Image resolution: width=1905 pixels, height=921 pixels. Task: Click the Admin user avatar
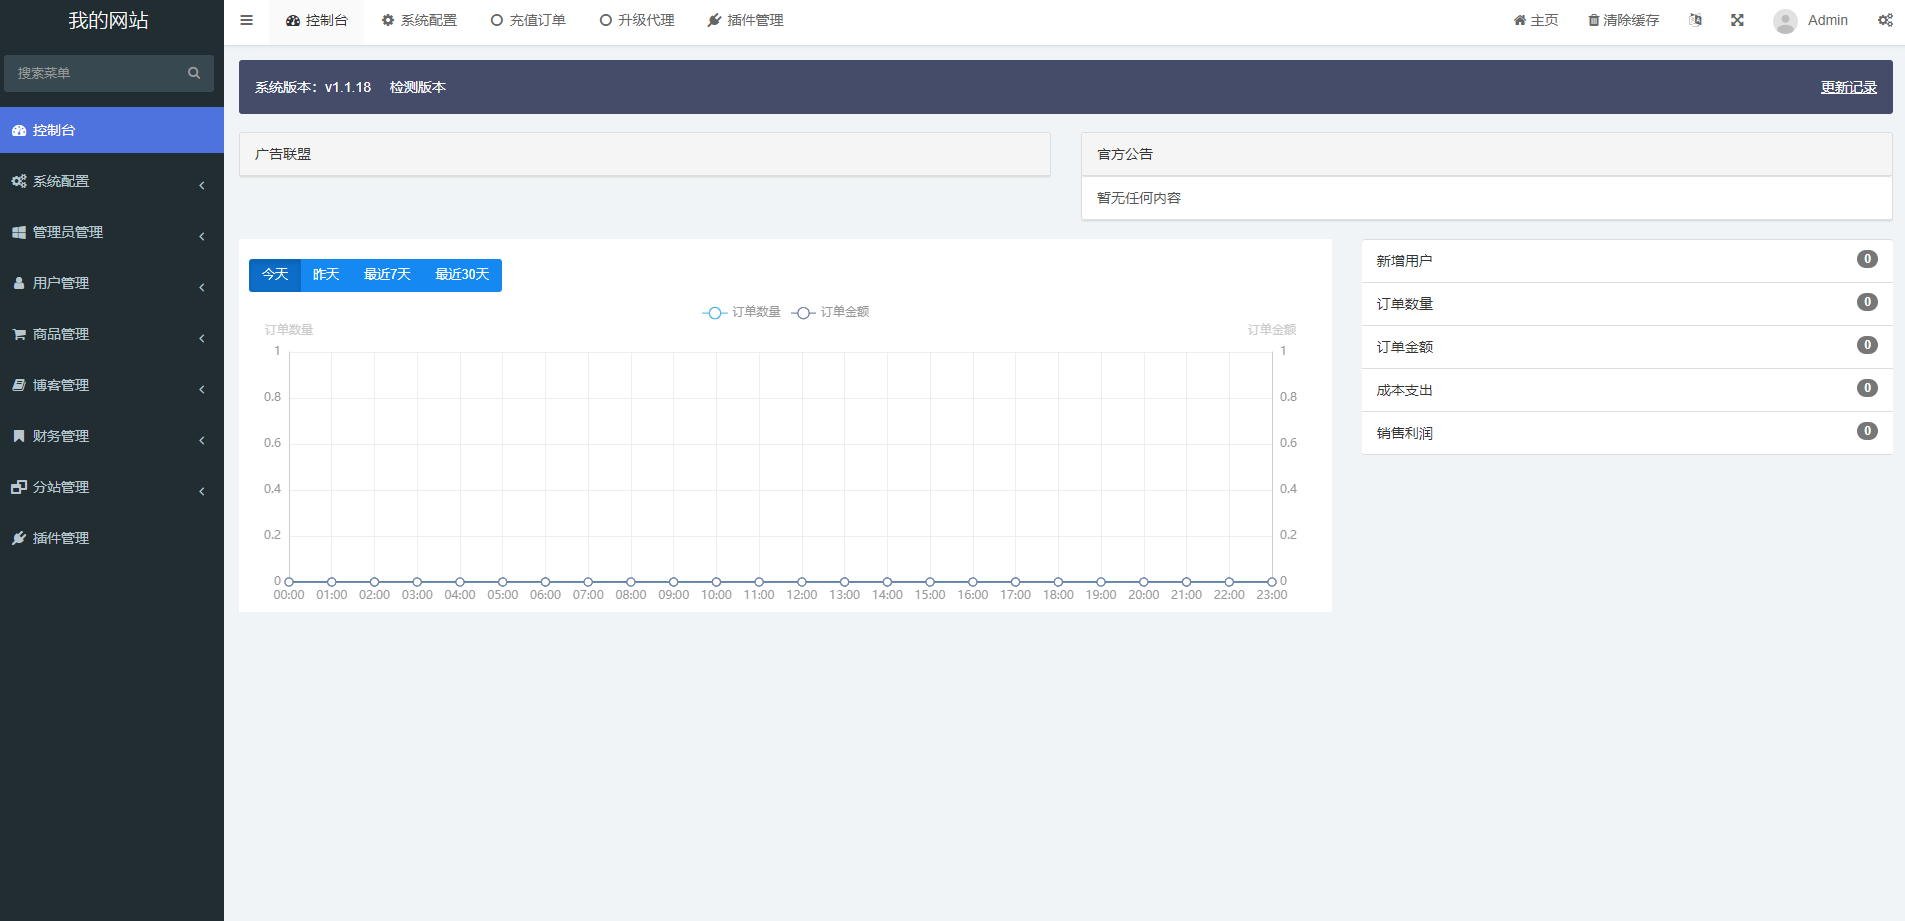click(x=1784, y=21)
